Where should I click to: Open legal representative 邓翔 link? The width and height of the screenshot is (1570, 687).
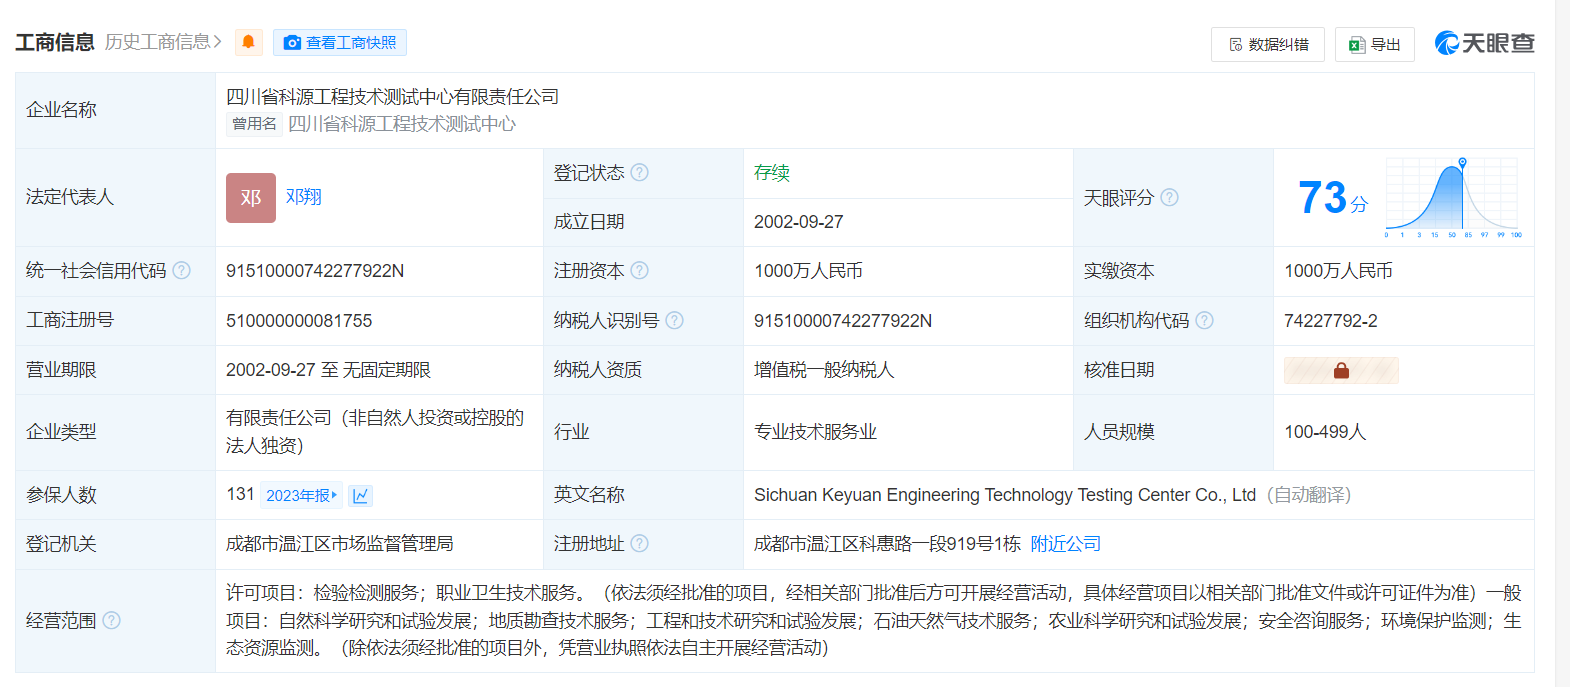304,197
